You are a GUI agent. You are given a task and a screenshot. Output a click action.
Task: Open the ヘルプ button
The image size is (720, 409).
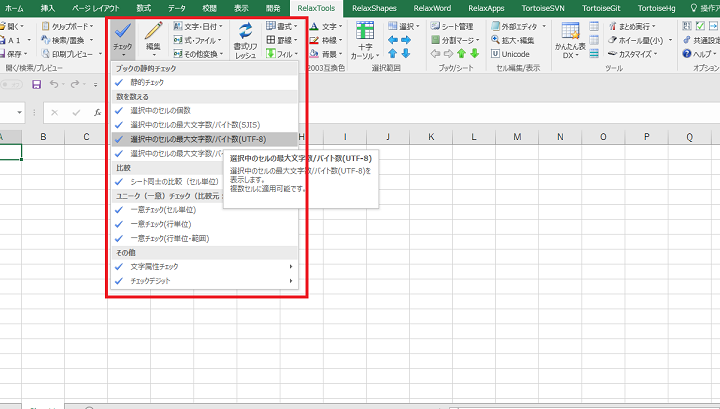699,54
